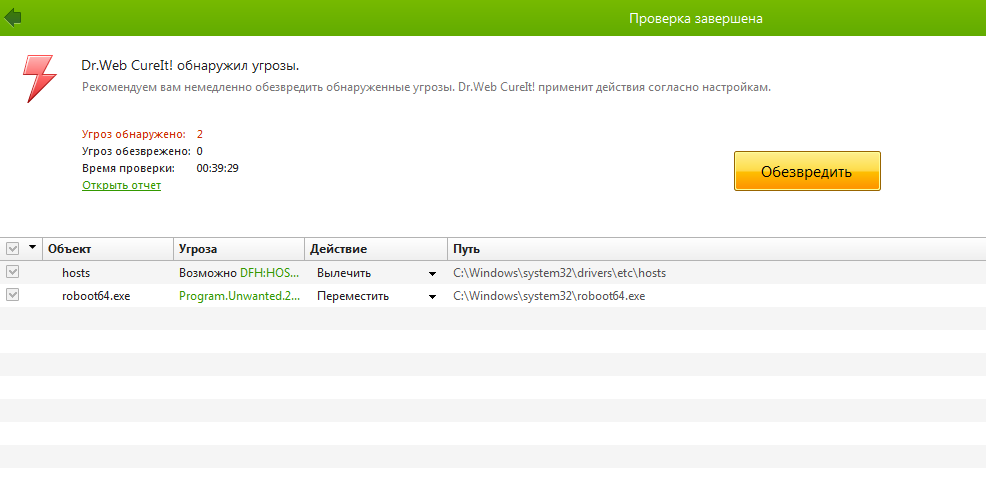Uncheck the roboot64.exe threat checkbox
Viewport: 986px width, 488px height.
(x=13, y=295)
